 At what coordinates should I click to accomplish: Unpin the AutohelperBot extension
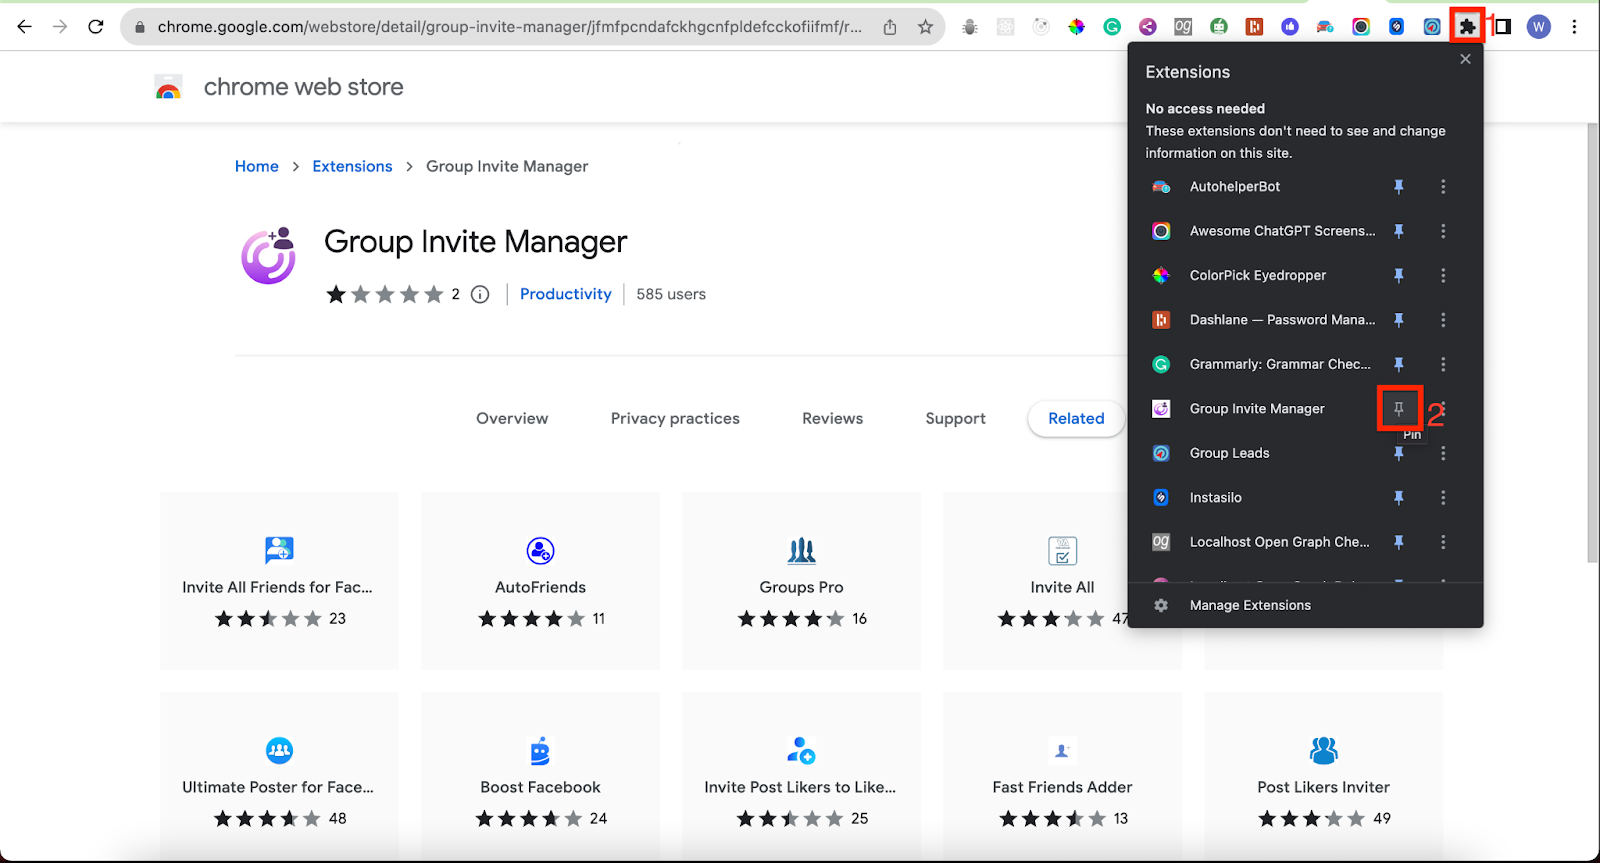pyautogui.click(x=1399, y=187)
